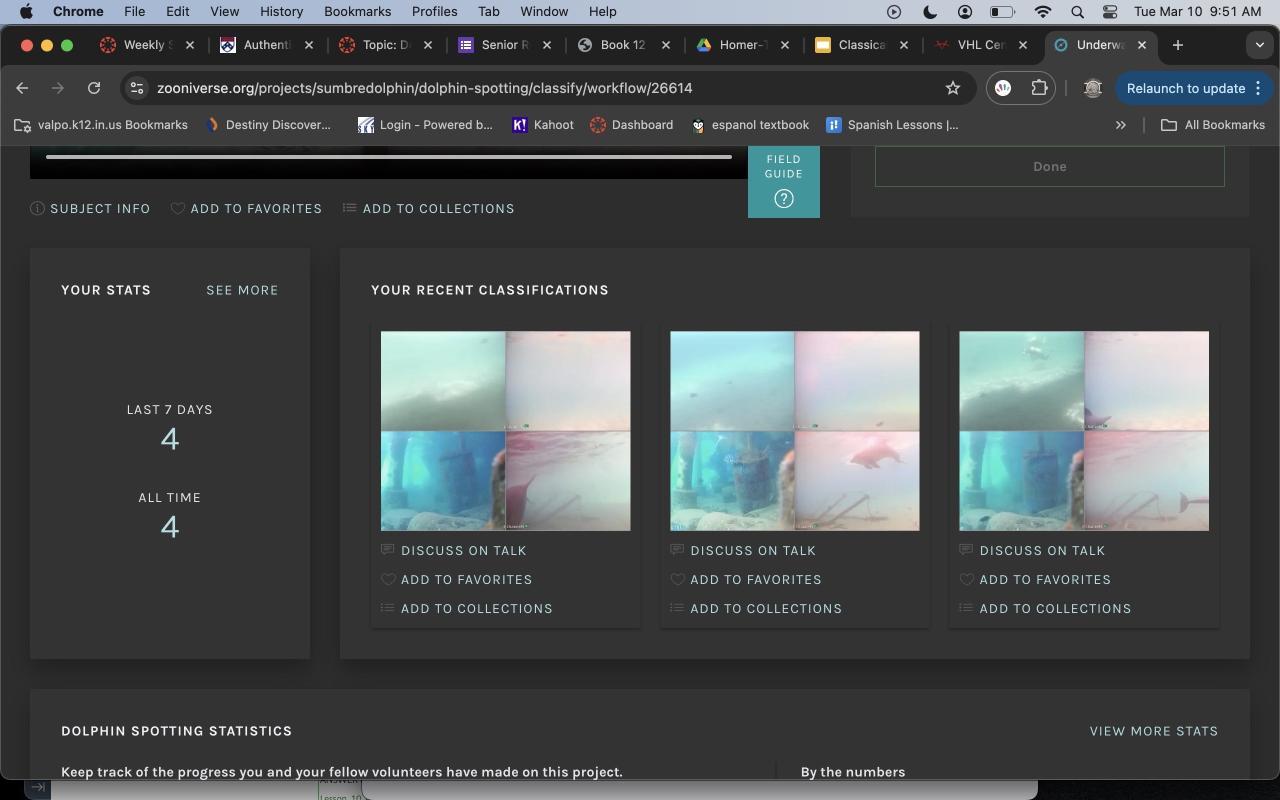Click the Subject Info icon
The image size is (1280, 800).
tap(38, 209)
